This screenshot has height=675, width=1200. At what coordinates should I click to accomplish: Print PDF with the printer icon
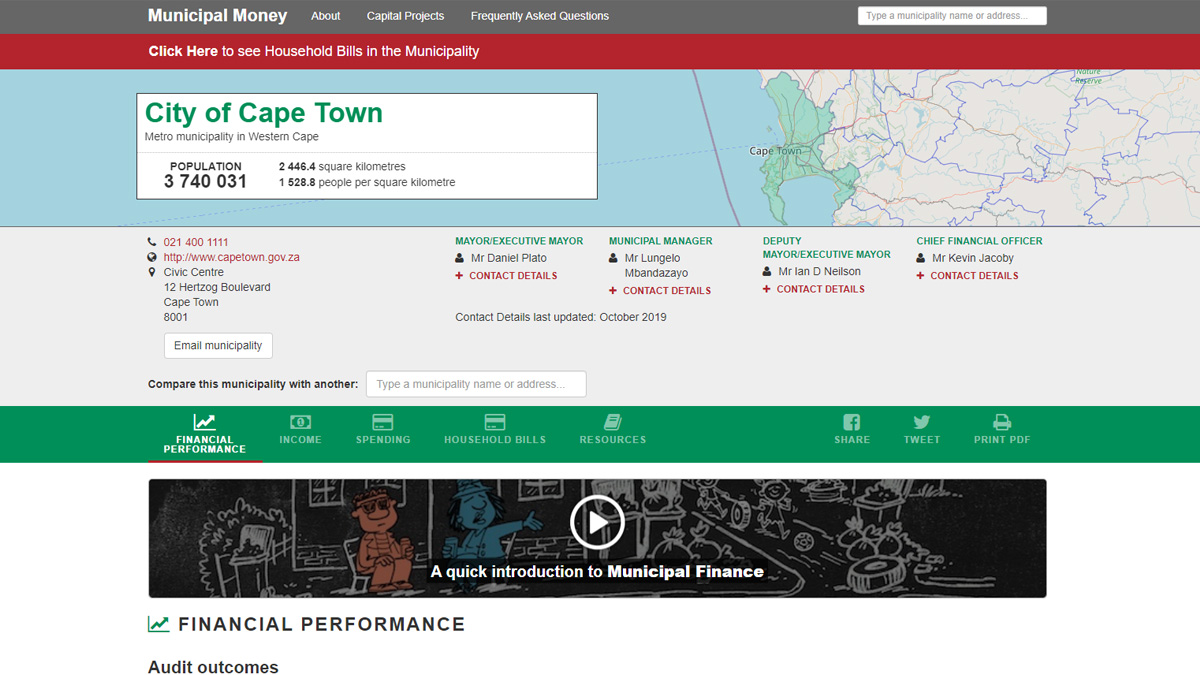1000,423
